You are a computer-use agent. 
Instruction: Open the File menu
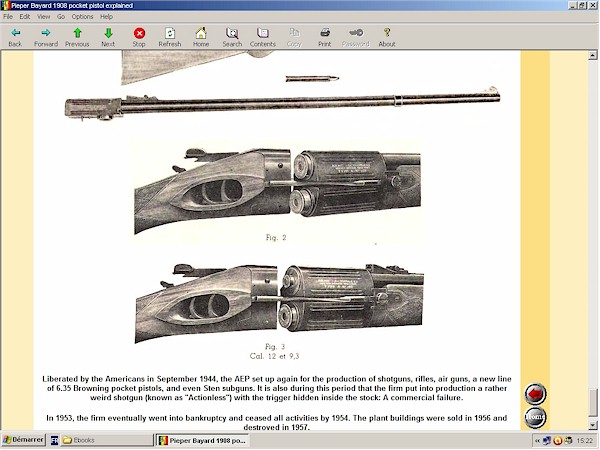(x=8, y=16)
